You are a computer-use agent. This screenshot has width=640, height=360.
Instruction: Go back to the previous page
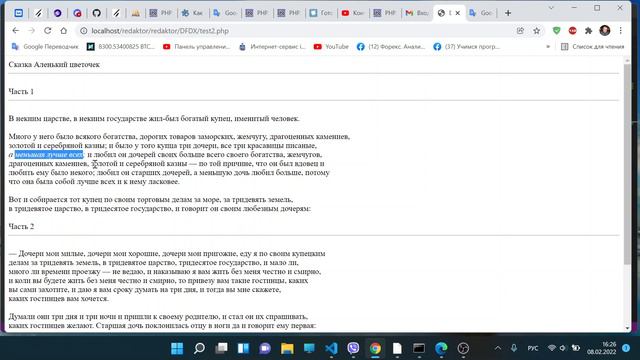(x=16, y=31)
